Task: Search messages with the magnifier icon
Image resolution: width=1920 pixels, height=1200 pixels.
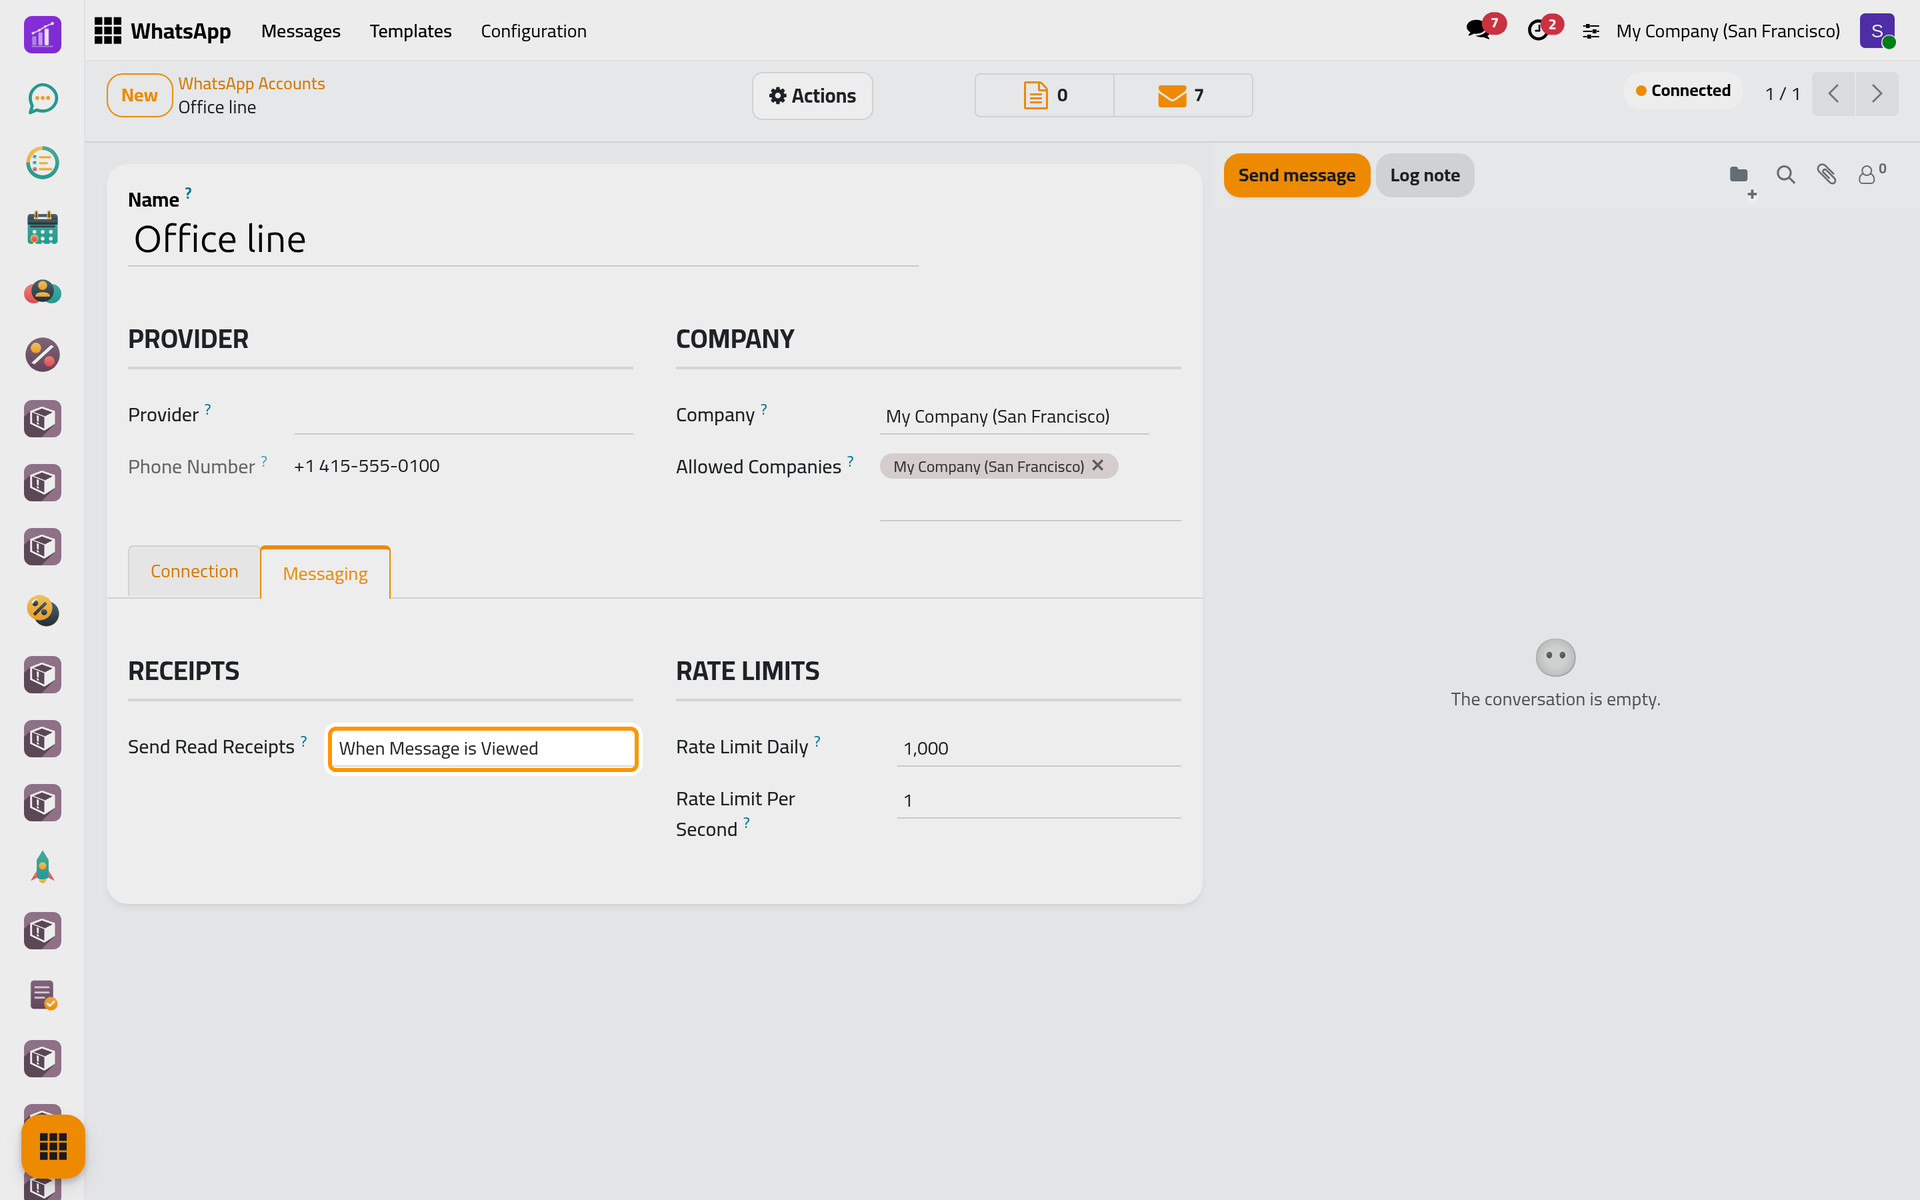Action: (x=1786, y=175)
